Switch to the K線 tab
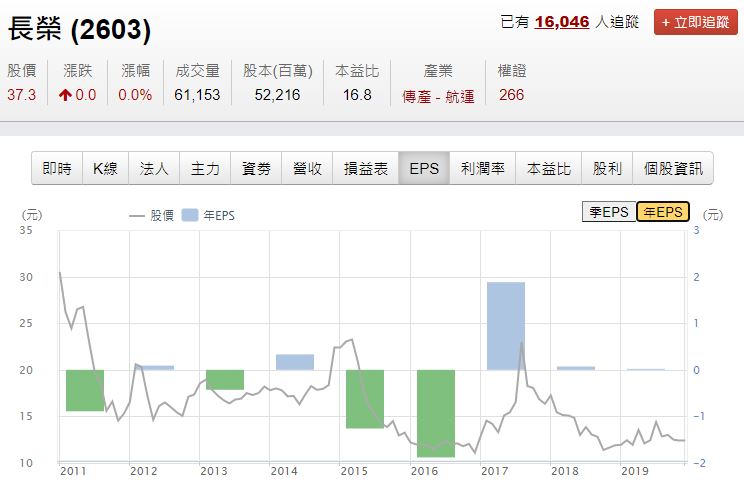The width and height of the screenshot is (744, 491). click(x=105, y=168)
